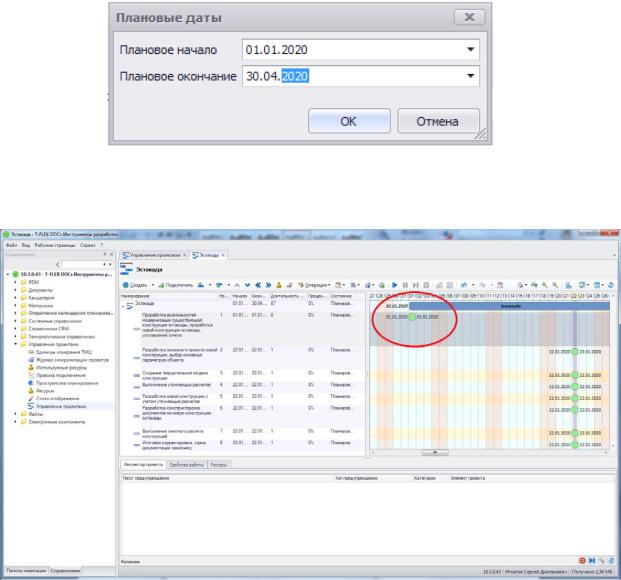Open the Сервис menu
The width and height of the screenshot is (621, 580).
88,245
